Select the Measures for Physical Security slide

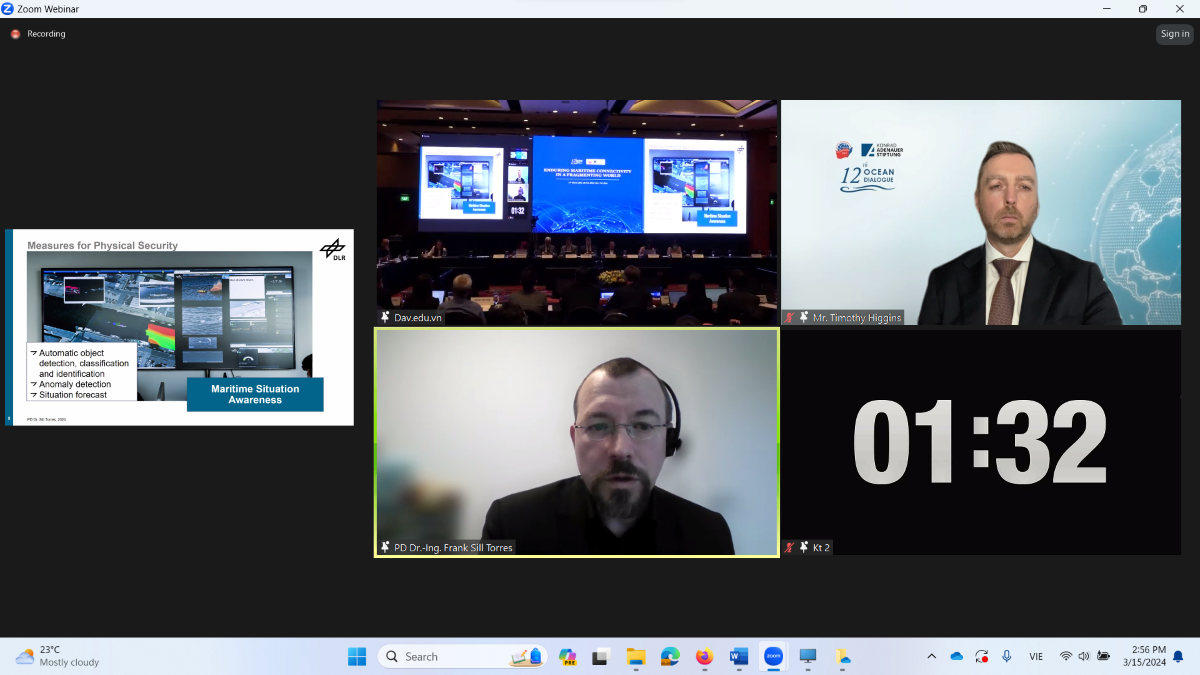click(x=179, y=327)
